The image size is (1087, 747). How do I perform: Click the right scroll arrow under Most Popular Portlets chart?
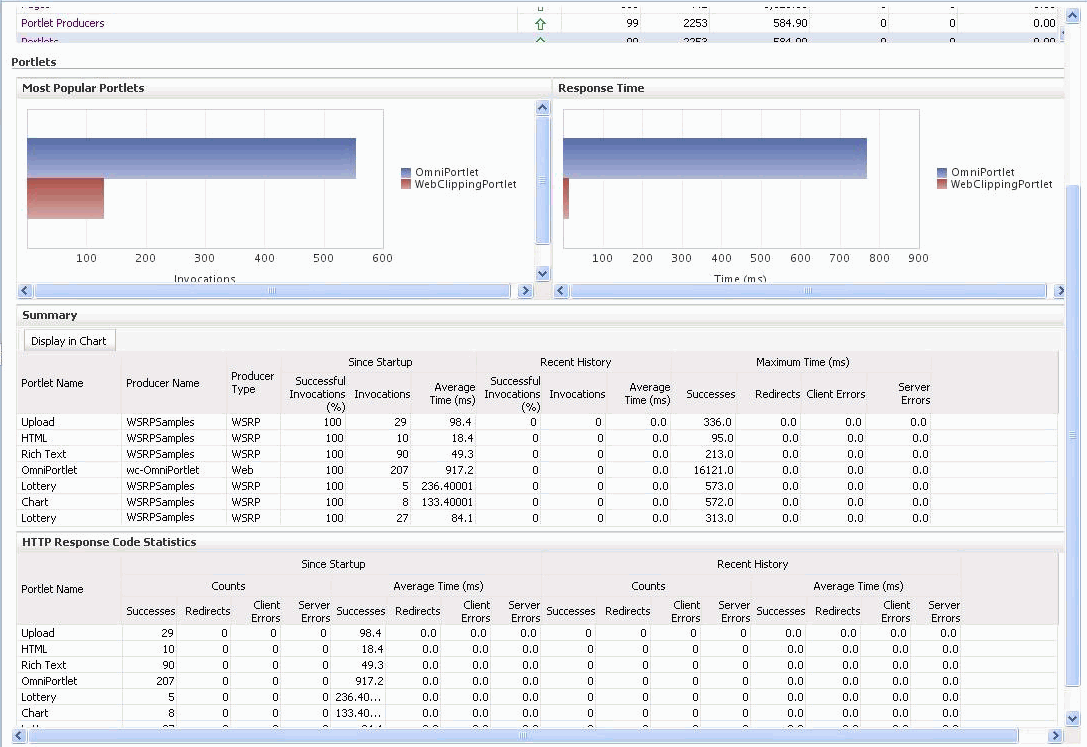pyautogui.click(x=525, y=291)
